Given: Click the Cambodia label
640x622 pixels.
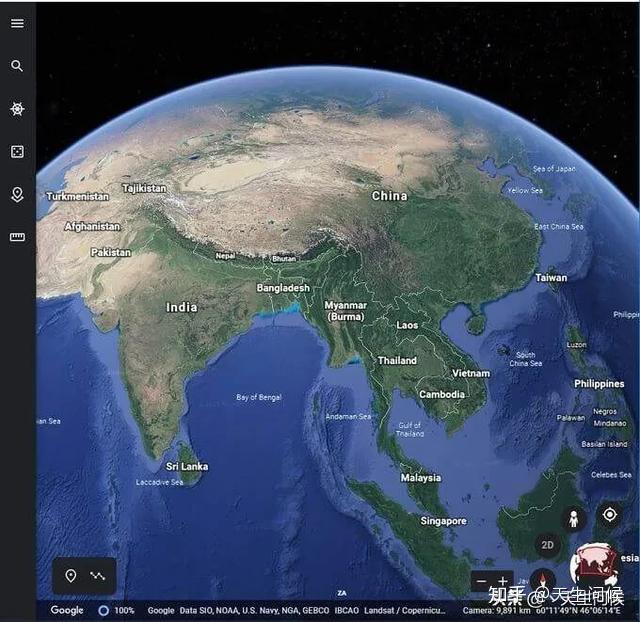Looking at the screenshot, I should [x=442, y=394].
